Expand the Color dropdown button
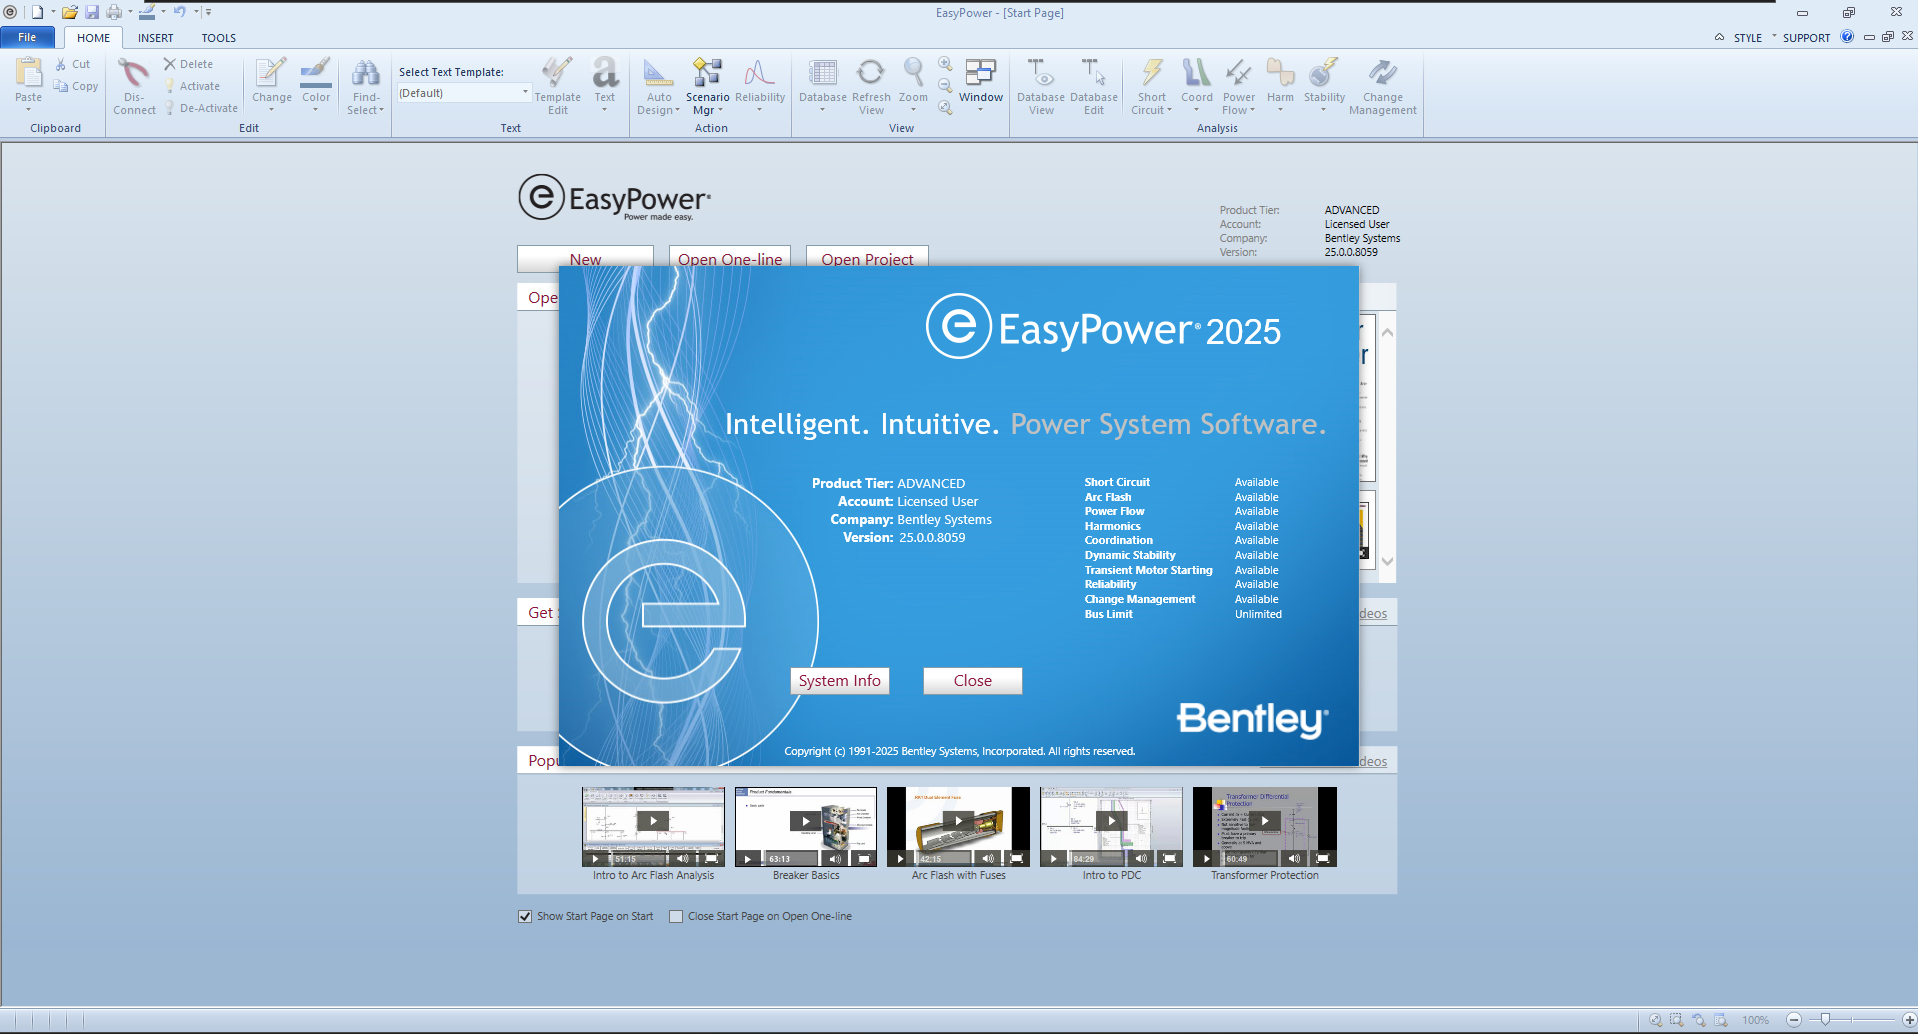The image size is (1918, 1034). [316, 108]
